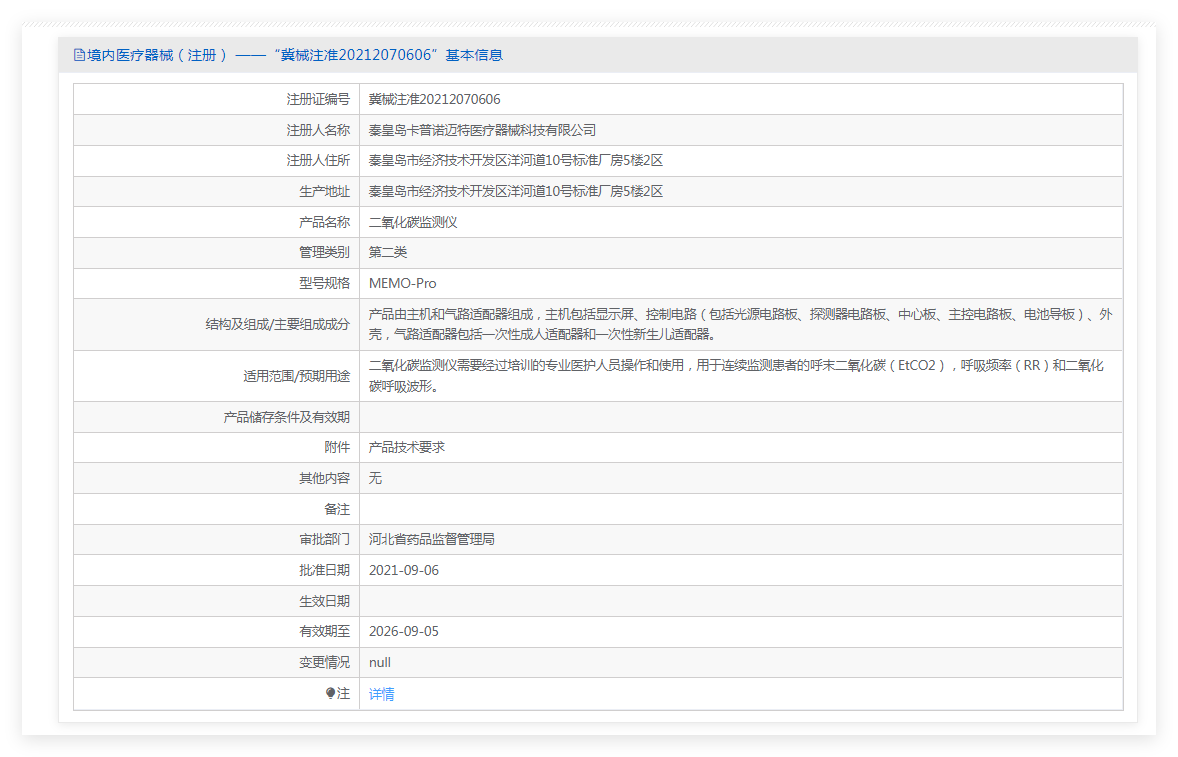Image resolution: width=1178 pixels, height=757 pixels.
Task: Click the 变更情况 label
Action: click(x=325, y=662)
